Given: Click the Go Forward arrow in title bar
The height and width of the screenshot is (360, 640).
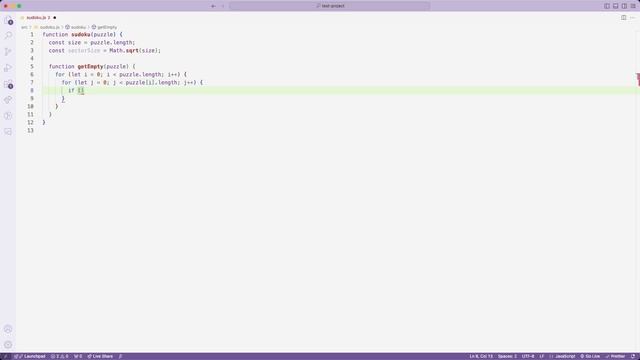Looking at the screenshot, I should [223, 6].
